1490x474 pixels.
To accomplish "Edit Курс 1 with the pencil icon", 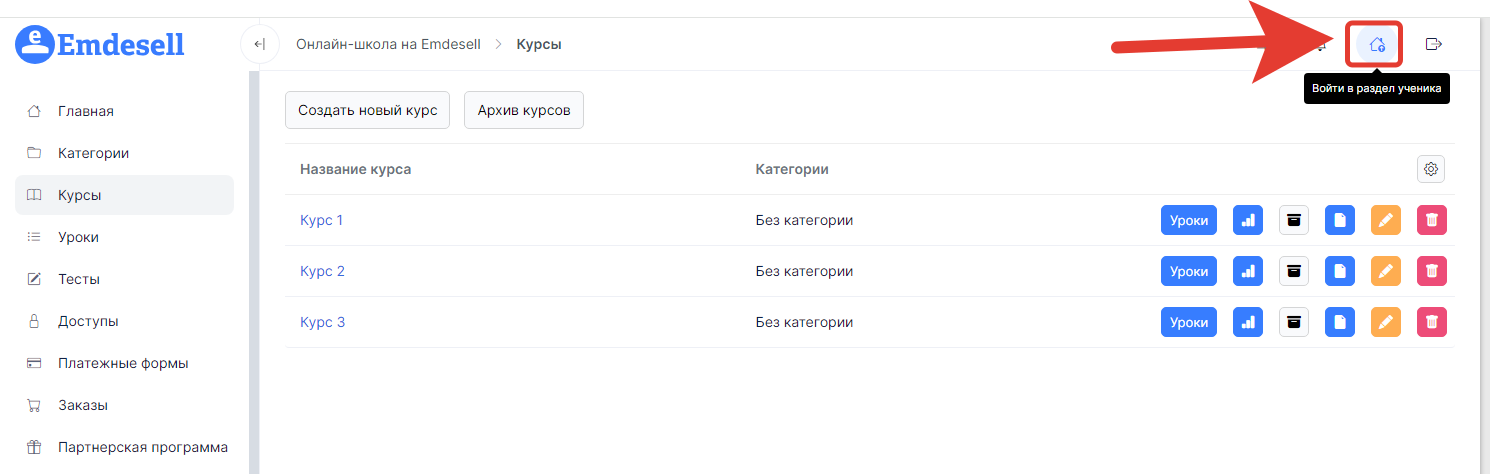I will point(1385,220).
